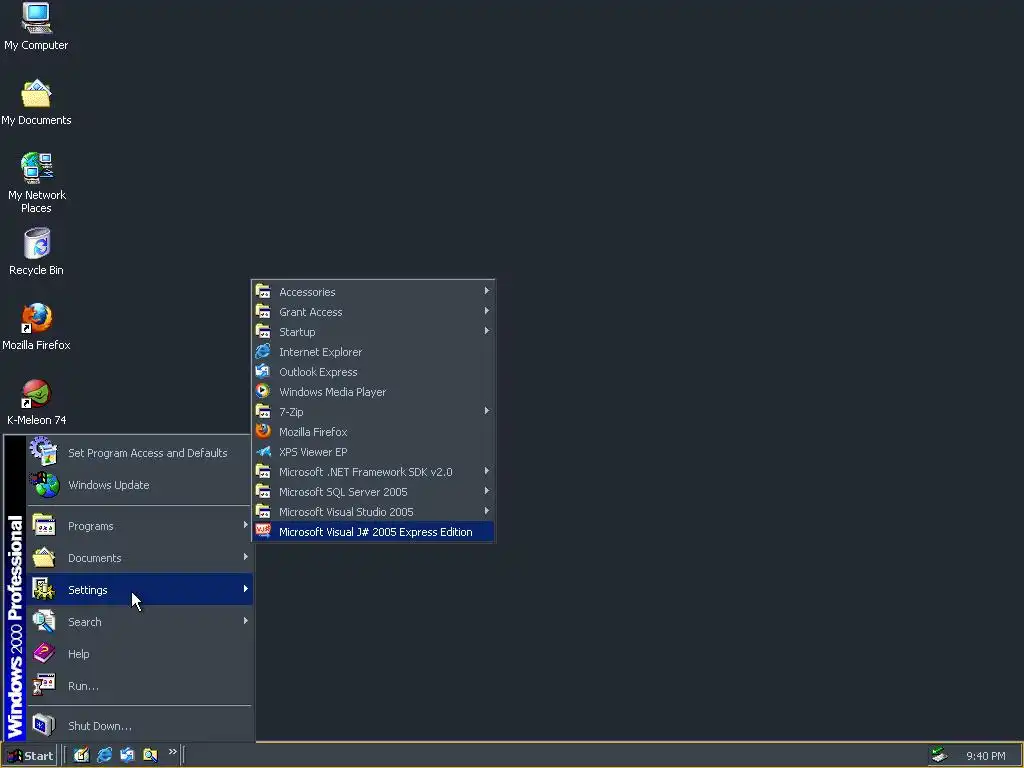This screenshot has width=1024, height=768.
Task: Expand the Search submenu arrow
Action: 246,621
